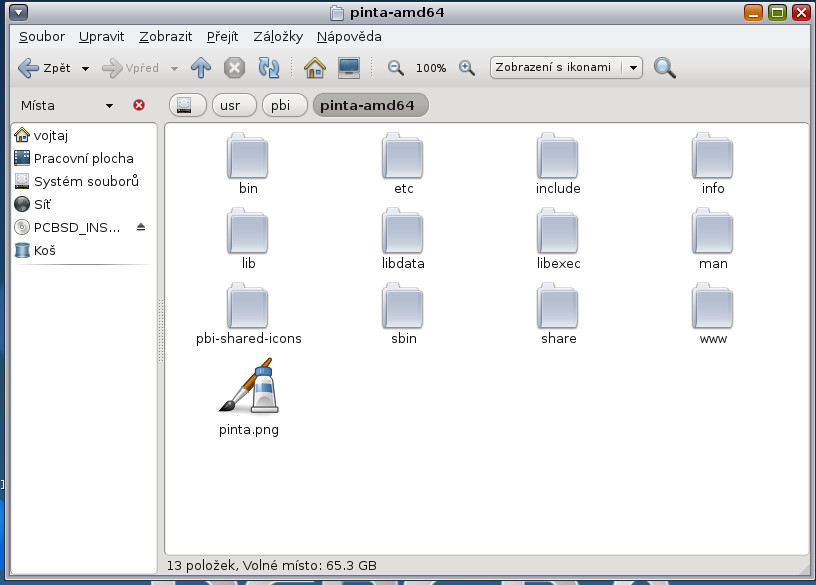Screen dimensions: 816x585
Task: Open the Computer icon in toolbar
Action: [x=348, y=68]
